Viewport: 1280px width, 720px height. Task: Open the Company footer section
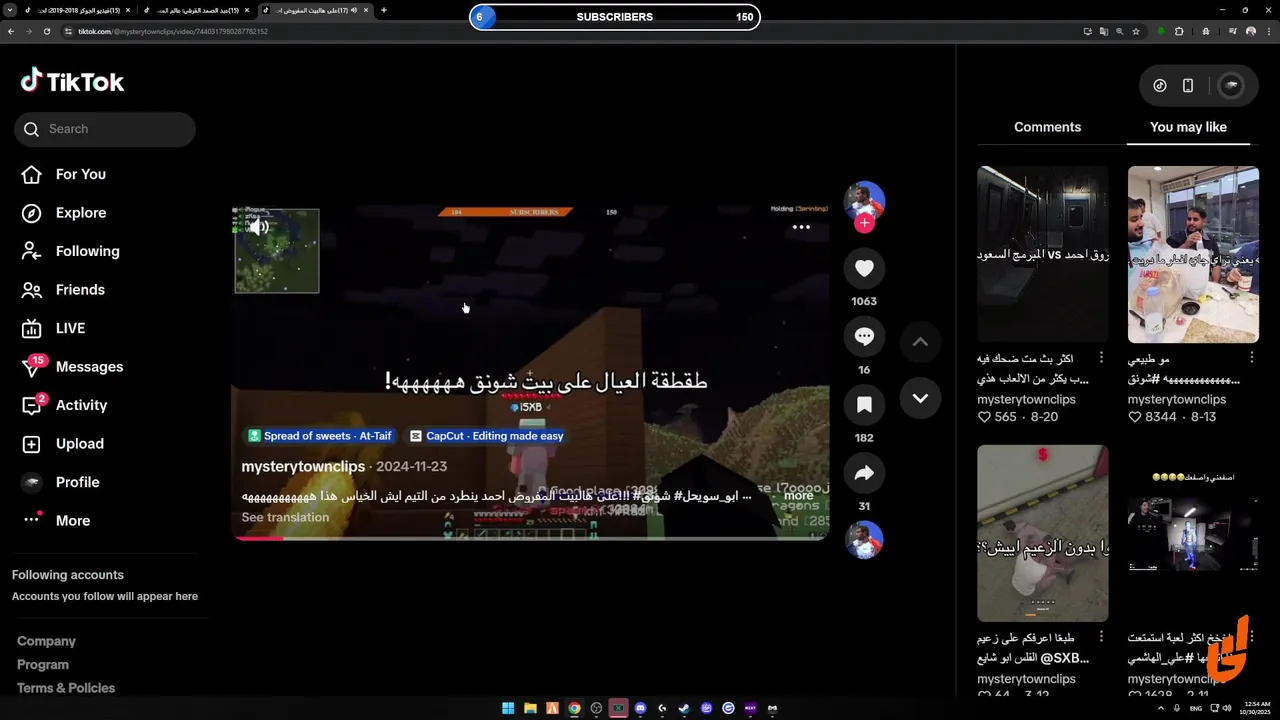coord(46,641)
